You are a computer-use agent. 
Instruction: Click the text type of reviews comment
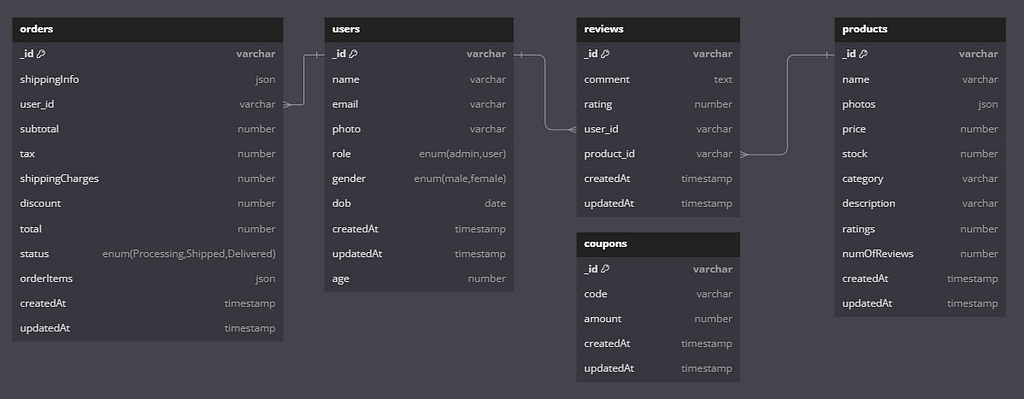(x=723, y=80)
